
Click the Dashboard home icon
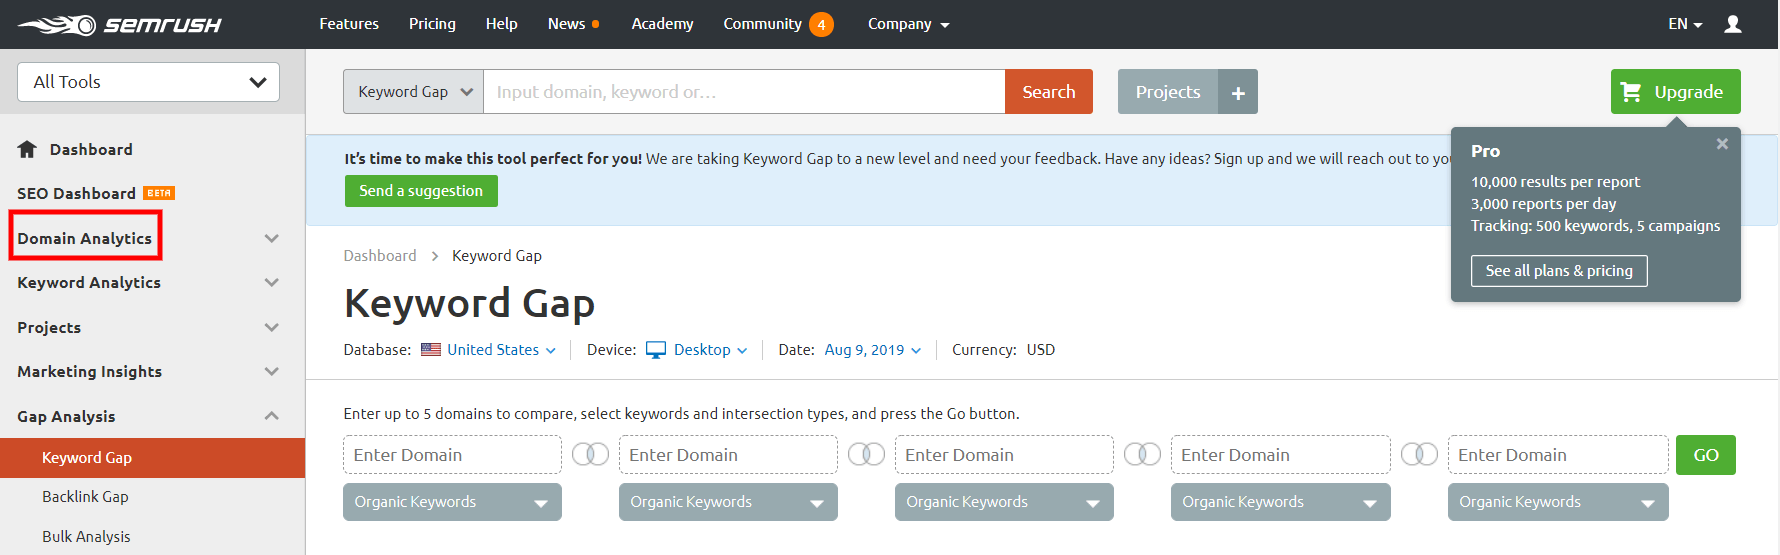tap(27, 149)
